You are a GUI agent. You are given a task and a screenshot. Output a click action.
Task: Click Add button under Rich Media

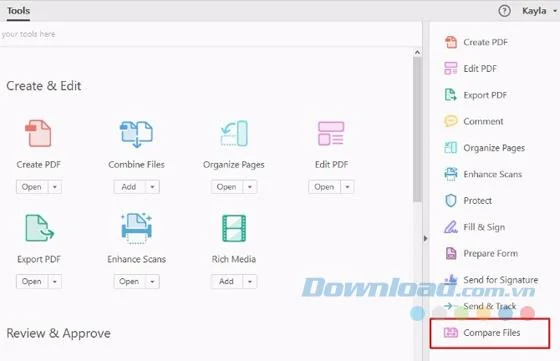tap(227, 281)
